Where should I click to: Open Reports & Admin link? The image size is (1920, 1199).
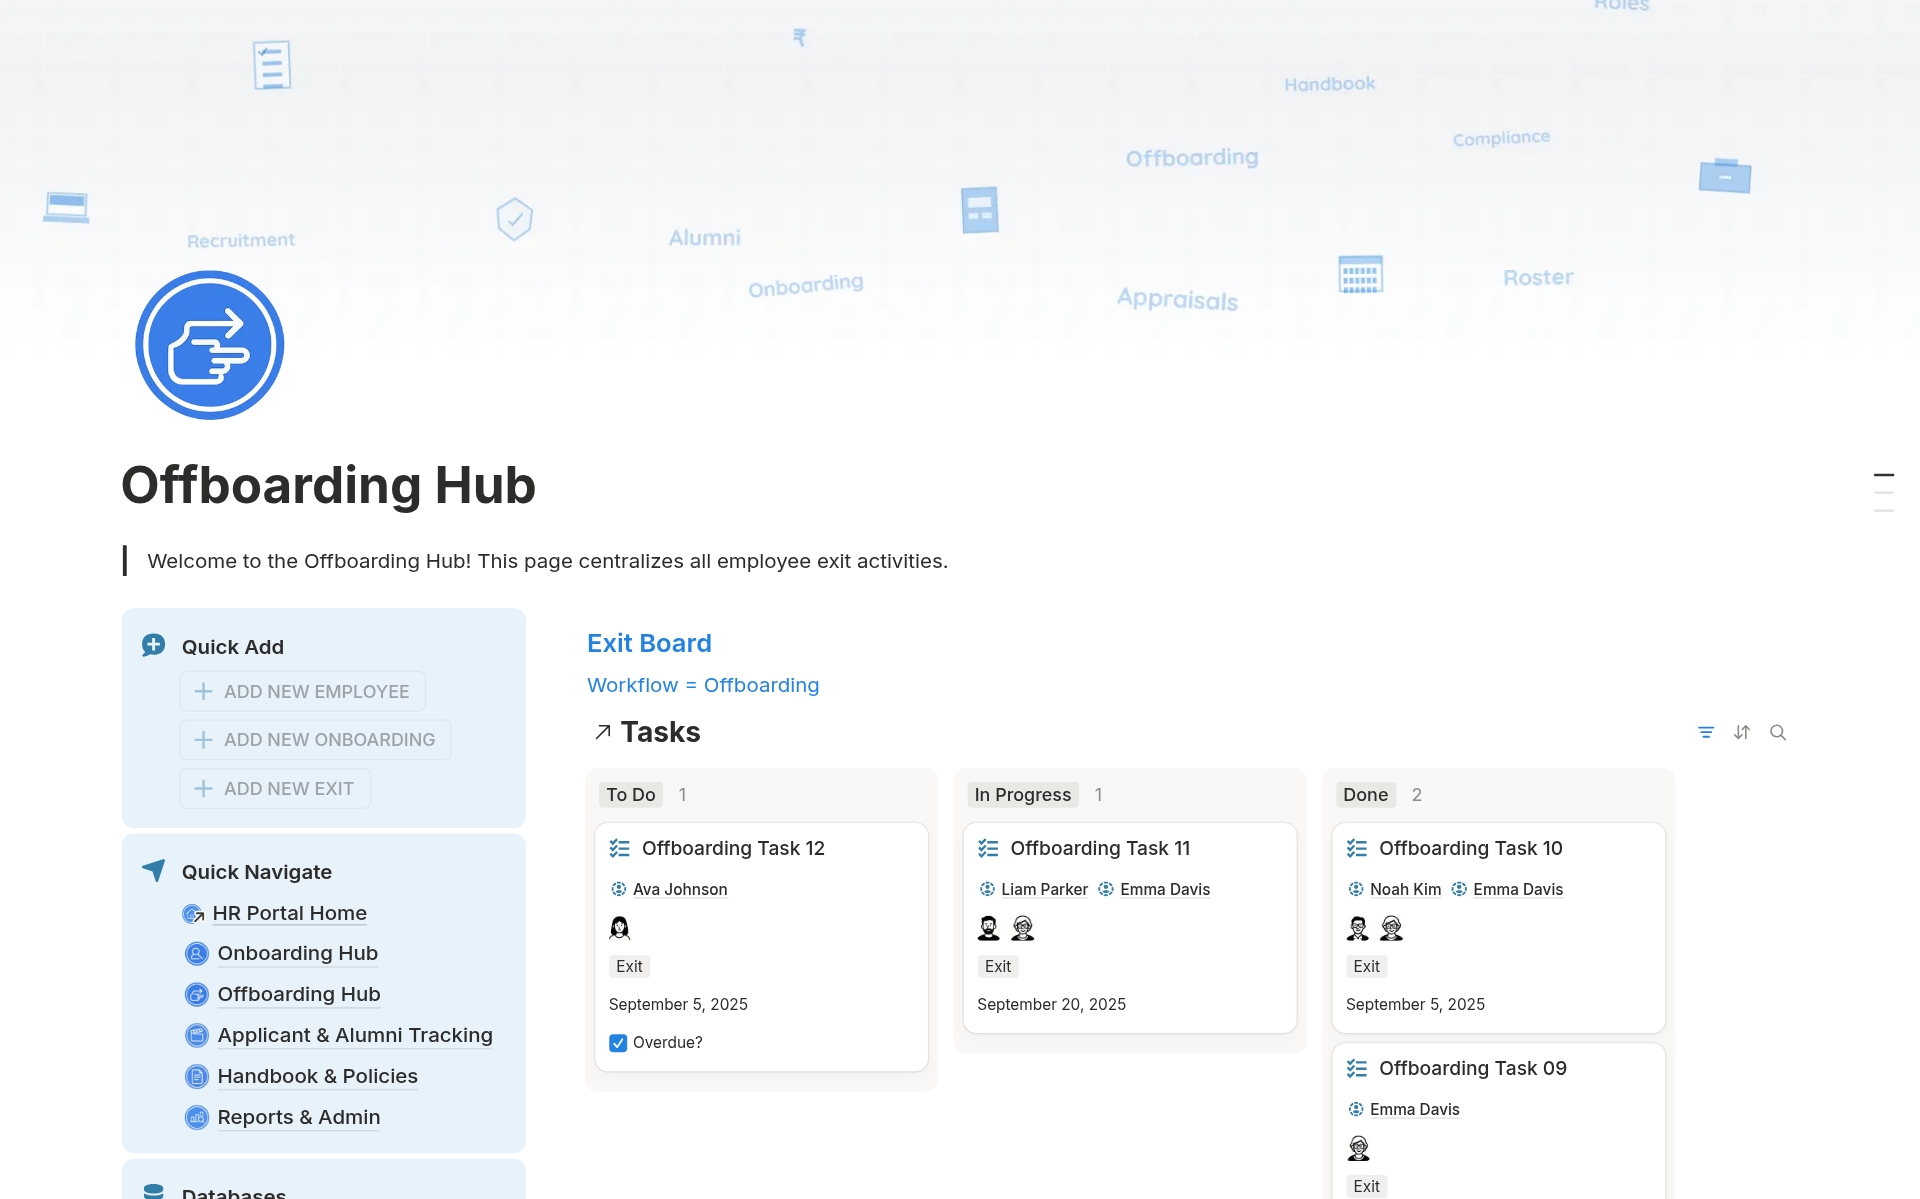[x=299, y=1118]
